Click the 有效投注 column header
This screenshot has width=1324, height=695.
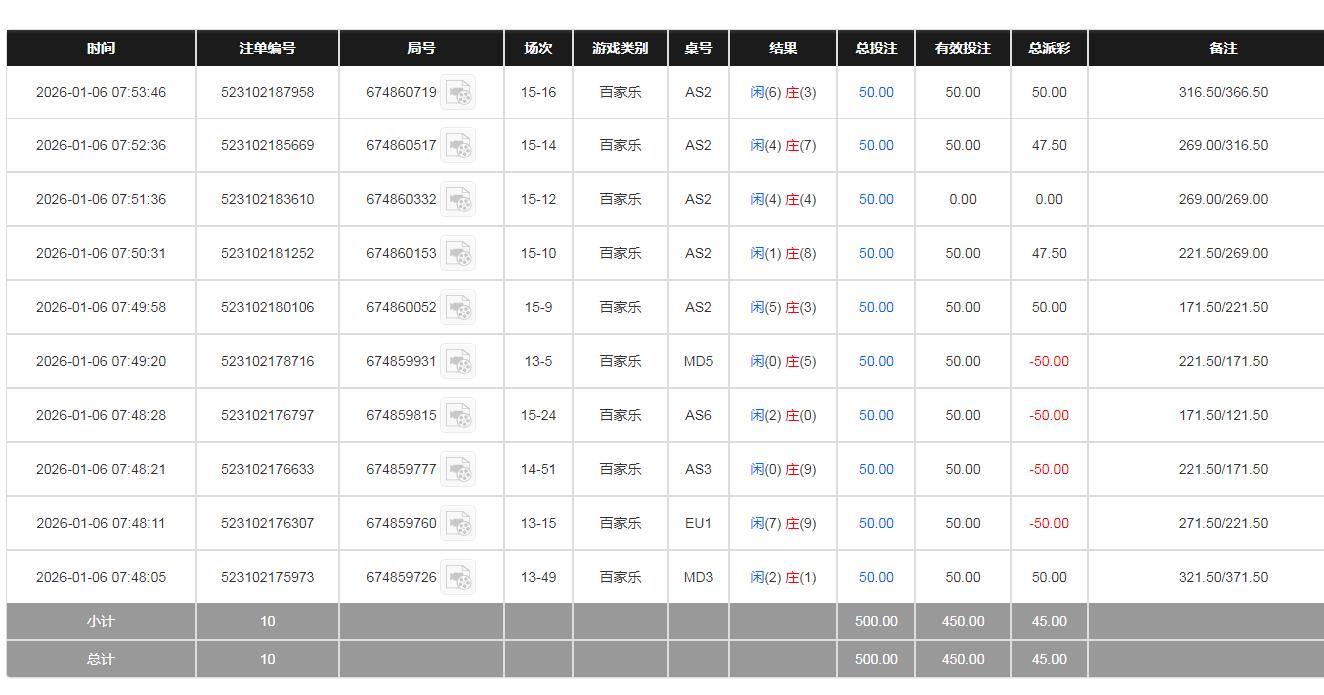click(963, 48)
